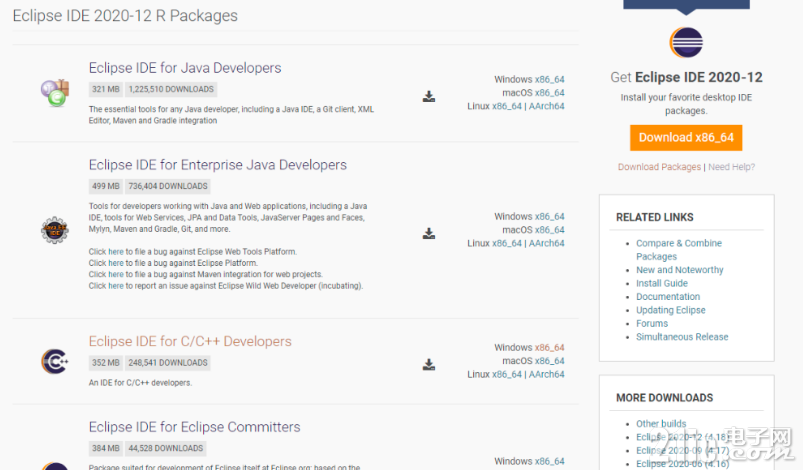Select Linux x86_64 for Enterprise Java Developers
This screenshot has height=470, width=803.
[x=506, y=243]
